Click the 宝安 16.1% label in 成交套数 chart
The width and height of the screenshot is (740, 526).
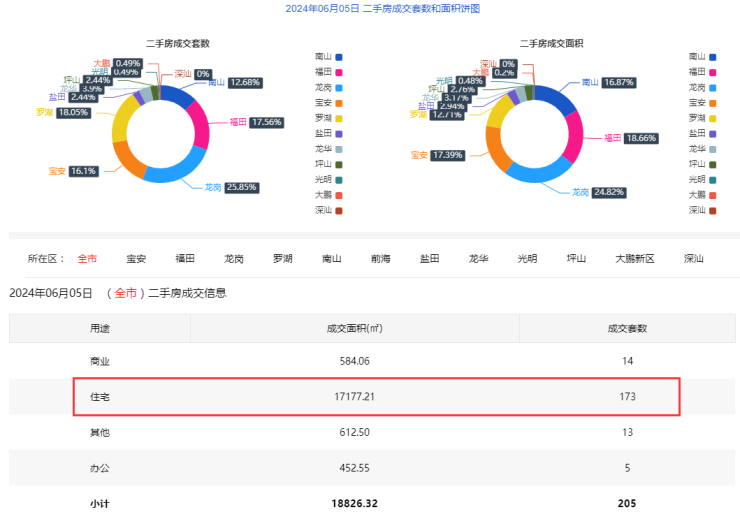[x=74, y=171]
